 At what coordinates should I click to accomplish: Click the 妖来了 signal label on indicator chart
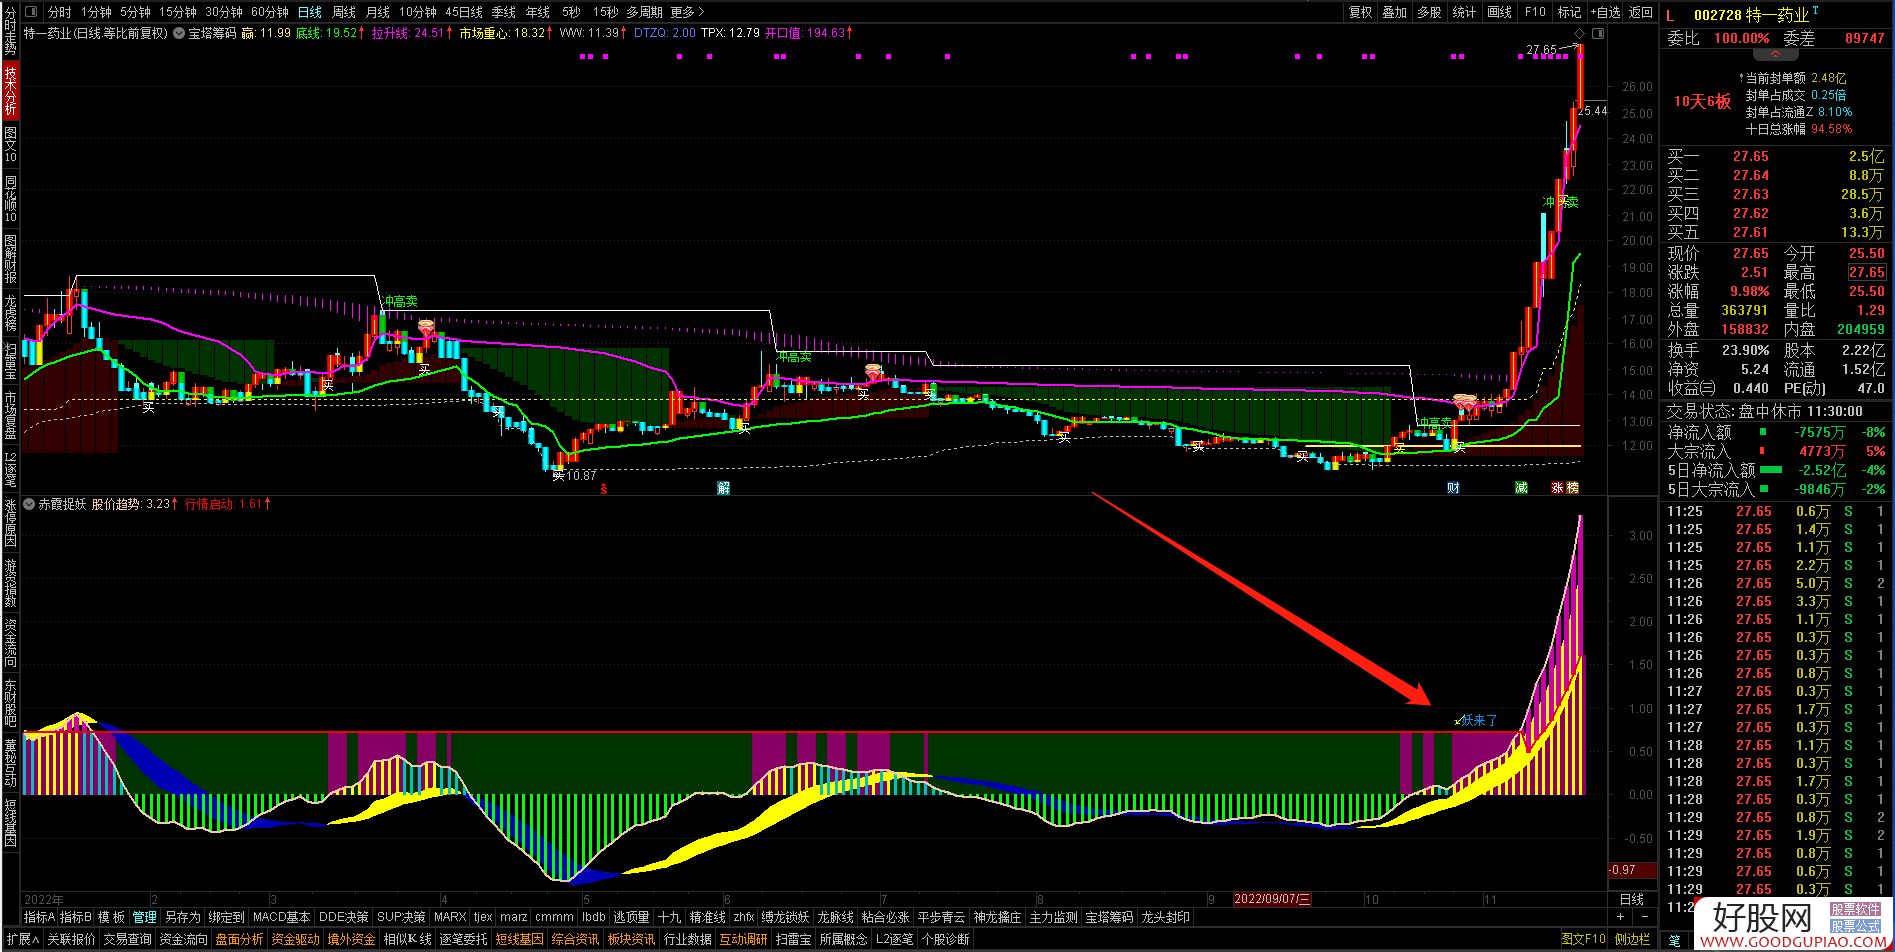[x=1479, y=720]
